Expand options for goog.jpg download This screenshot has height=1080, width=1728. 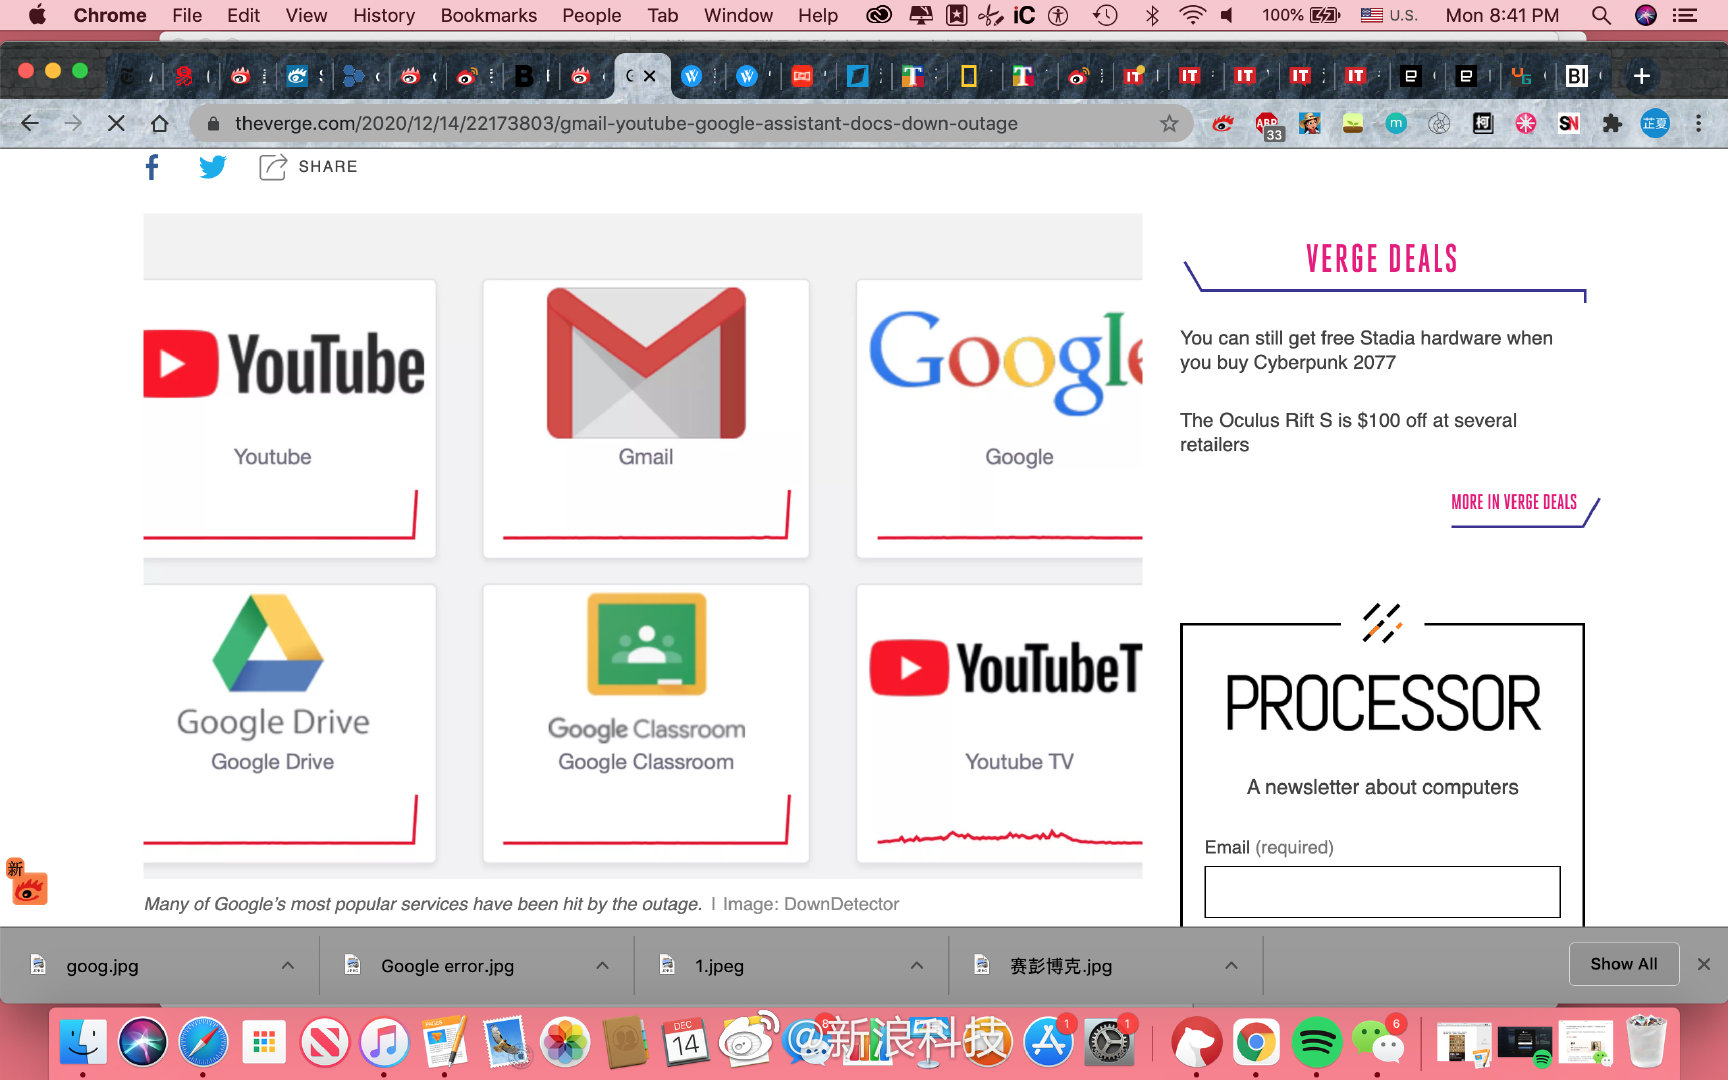(x=288, y=965)
